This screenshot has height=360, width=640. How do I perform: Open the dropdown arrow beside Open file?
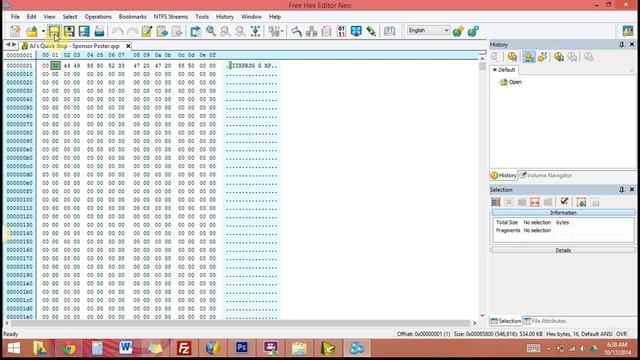tap(42, 31)
